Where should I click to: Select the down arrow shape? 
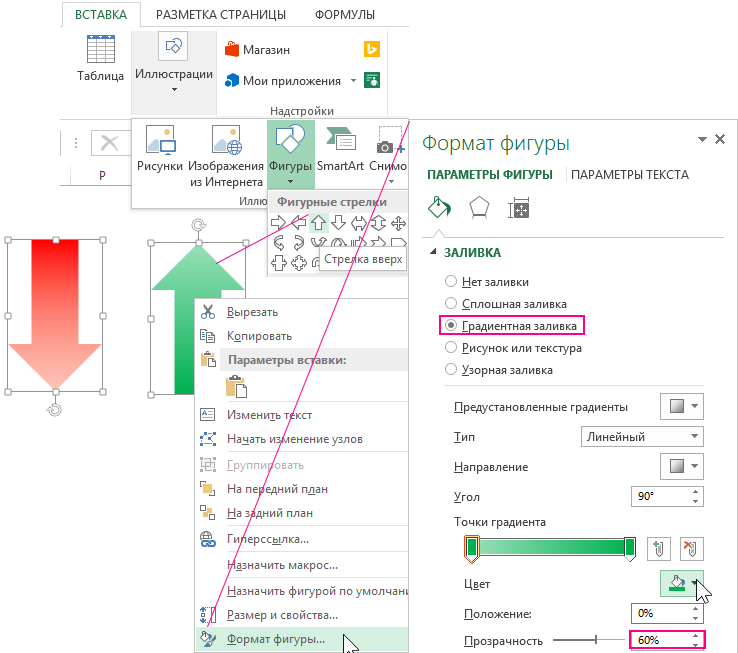click(x=338, y=222)
